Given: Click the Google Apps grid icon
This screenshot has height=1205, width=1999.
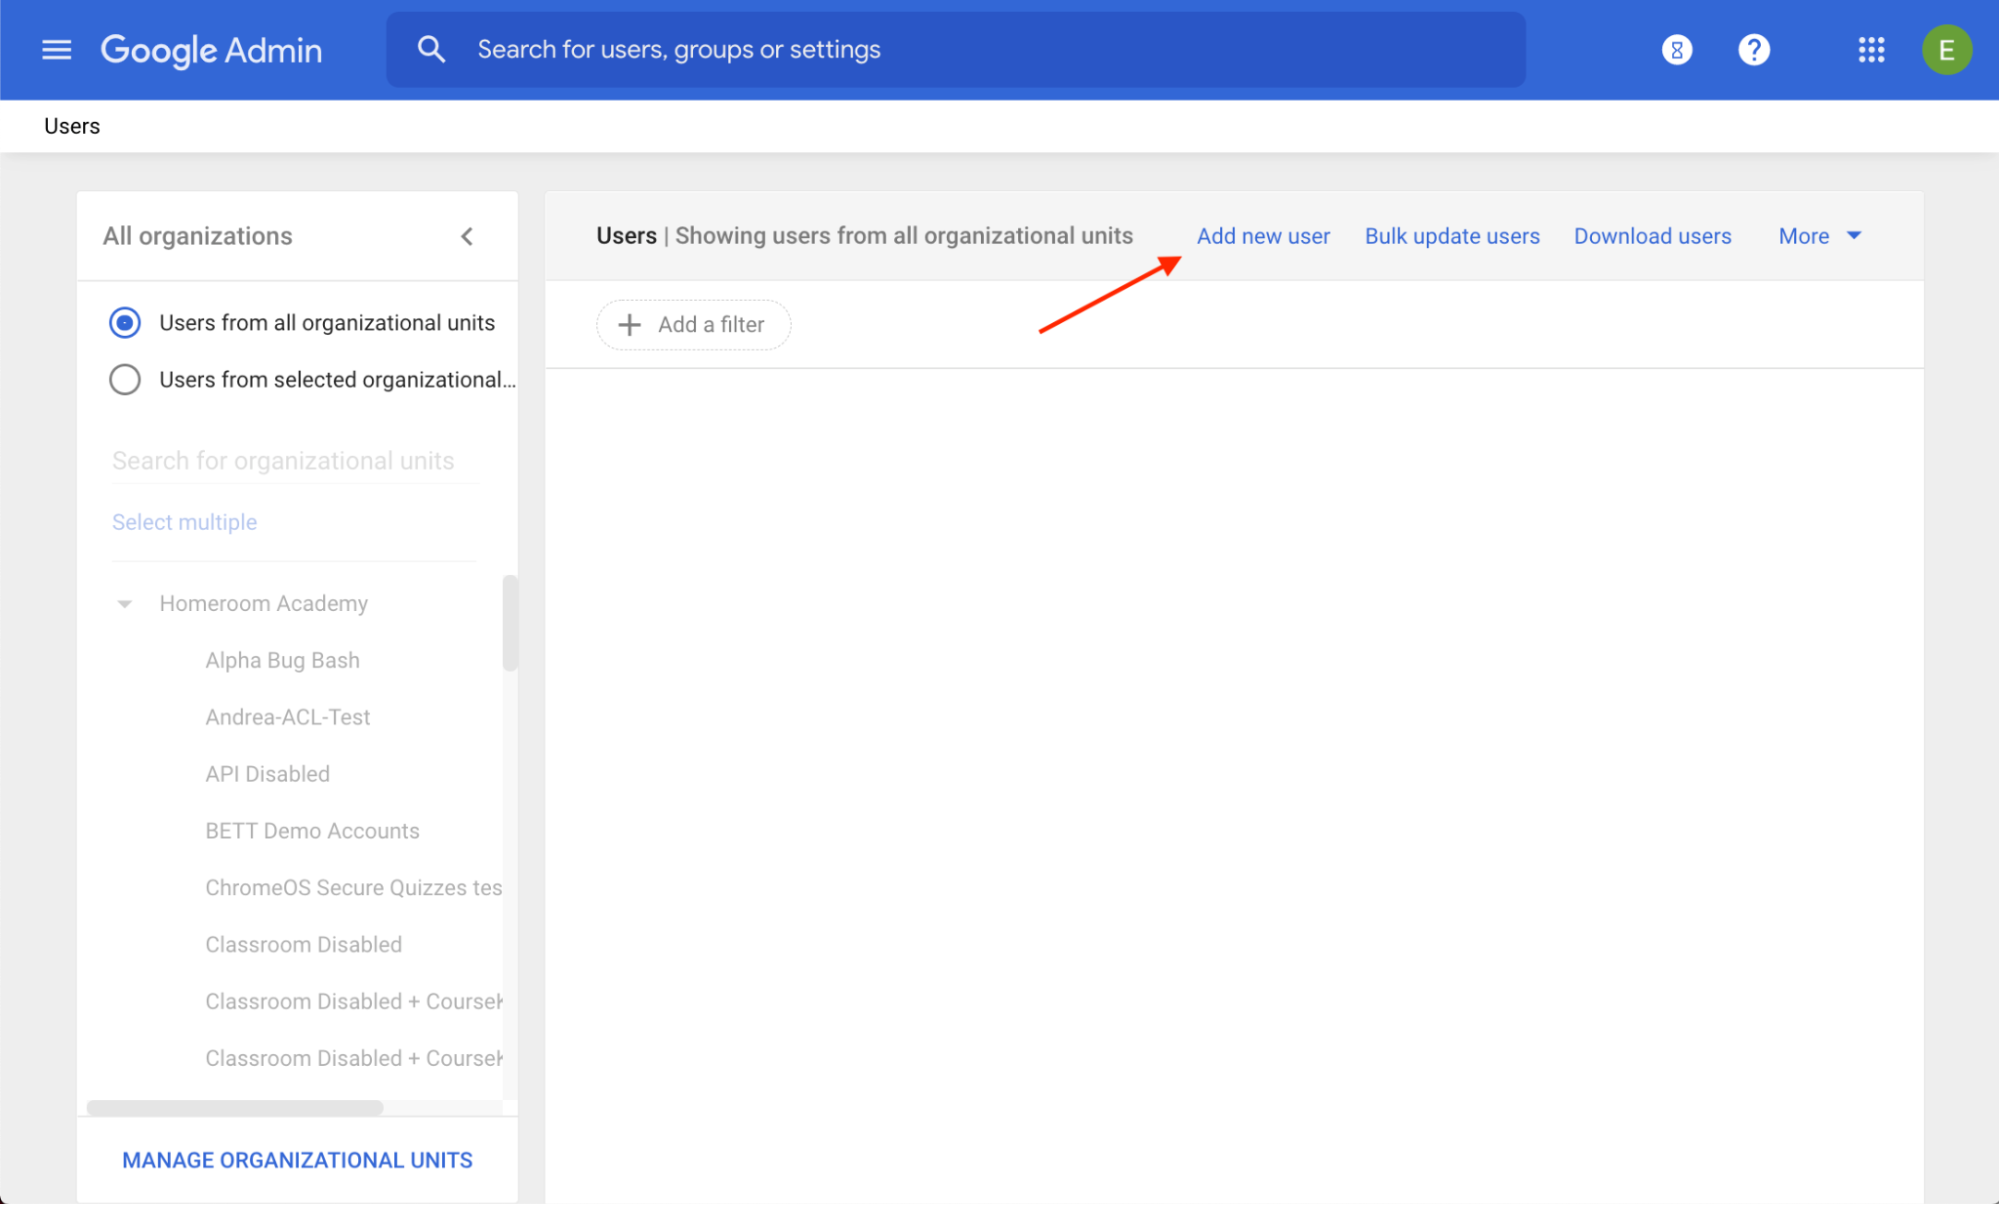Looking at the screenshot, I should click(x=1870, y=50).
